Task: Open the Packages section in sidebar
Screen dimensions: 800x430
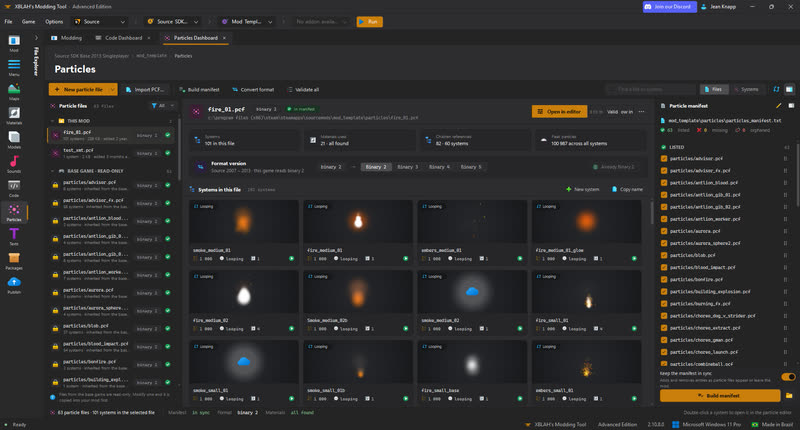Action: click(14, 261)
